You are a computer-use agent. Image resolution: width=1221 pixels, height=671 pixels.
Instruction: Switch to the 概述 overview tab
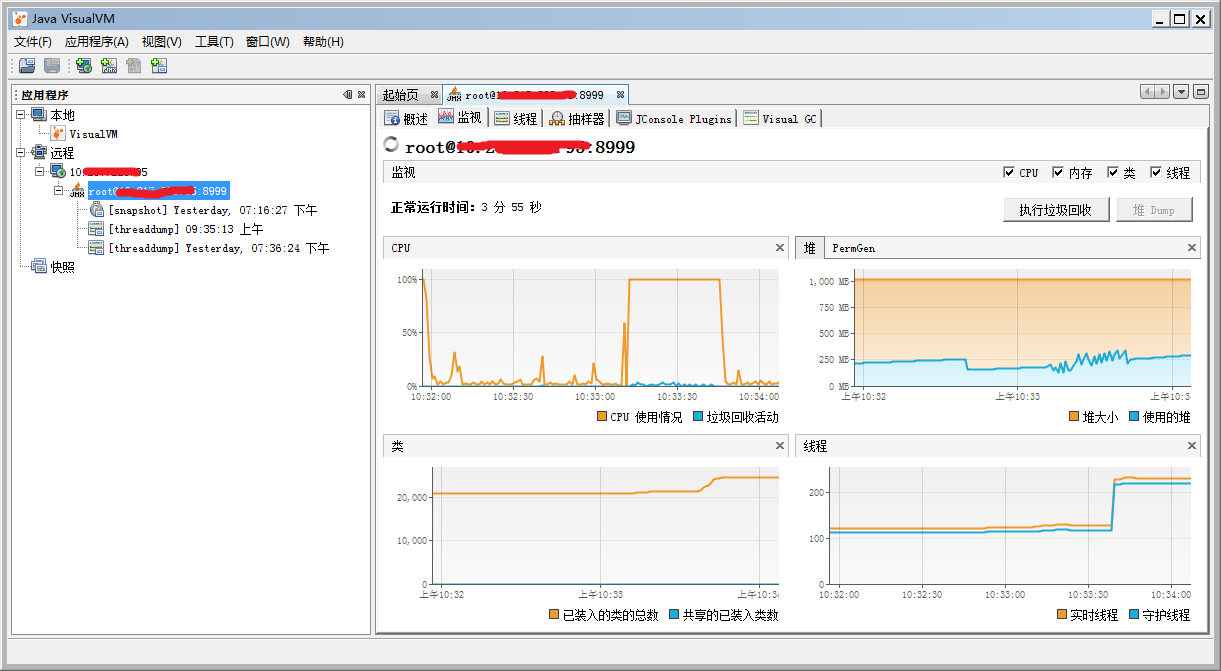[407, 118]
